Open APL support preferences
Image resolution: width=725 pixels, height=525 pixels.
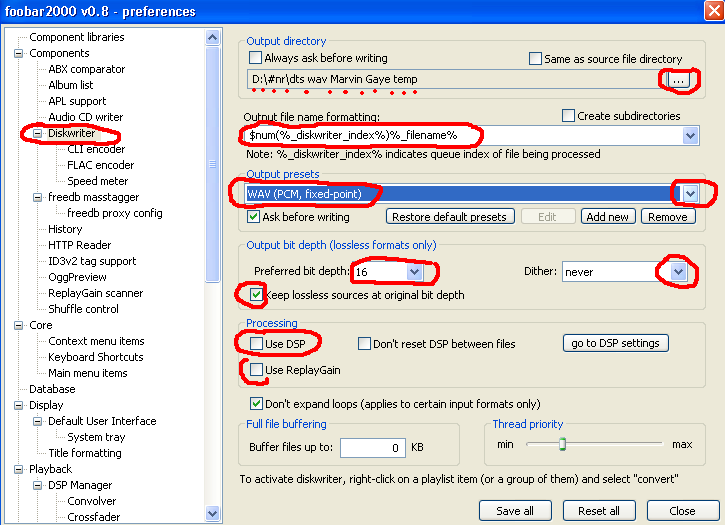[x=77, y=101]
